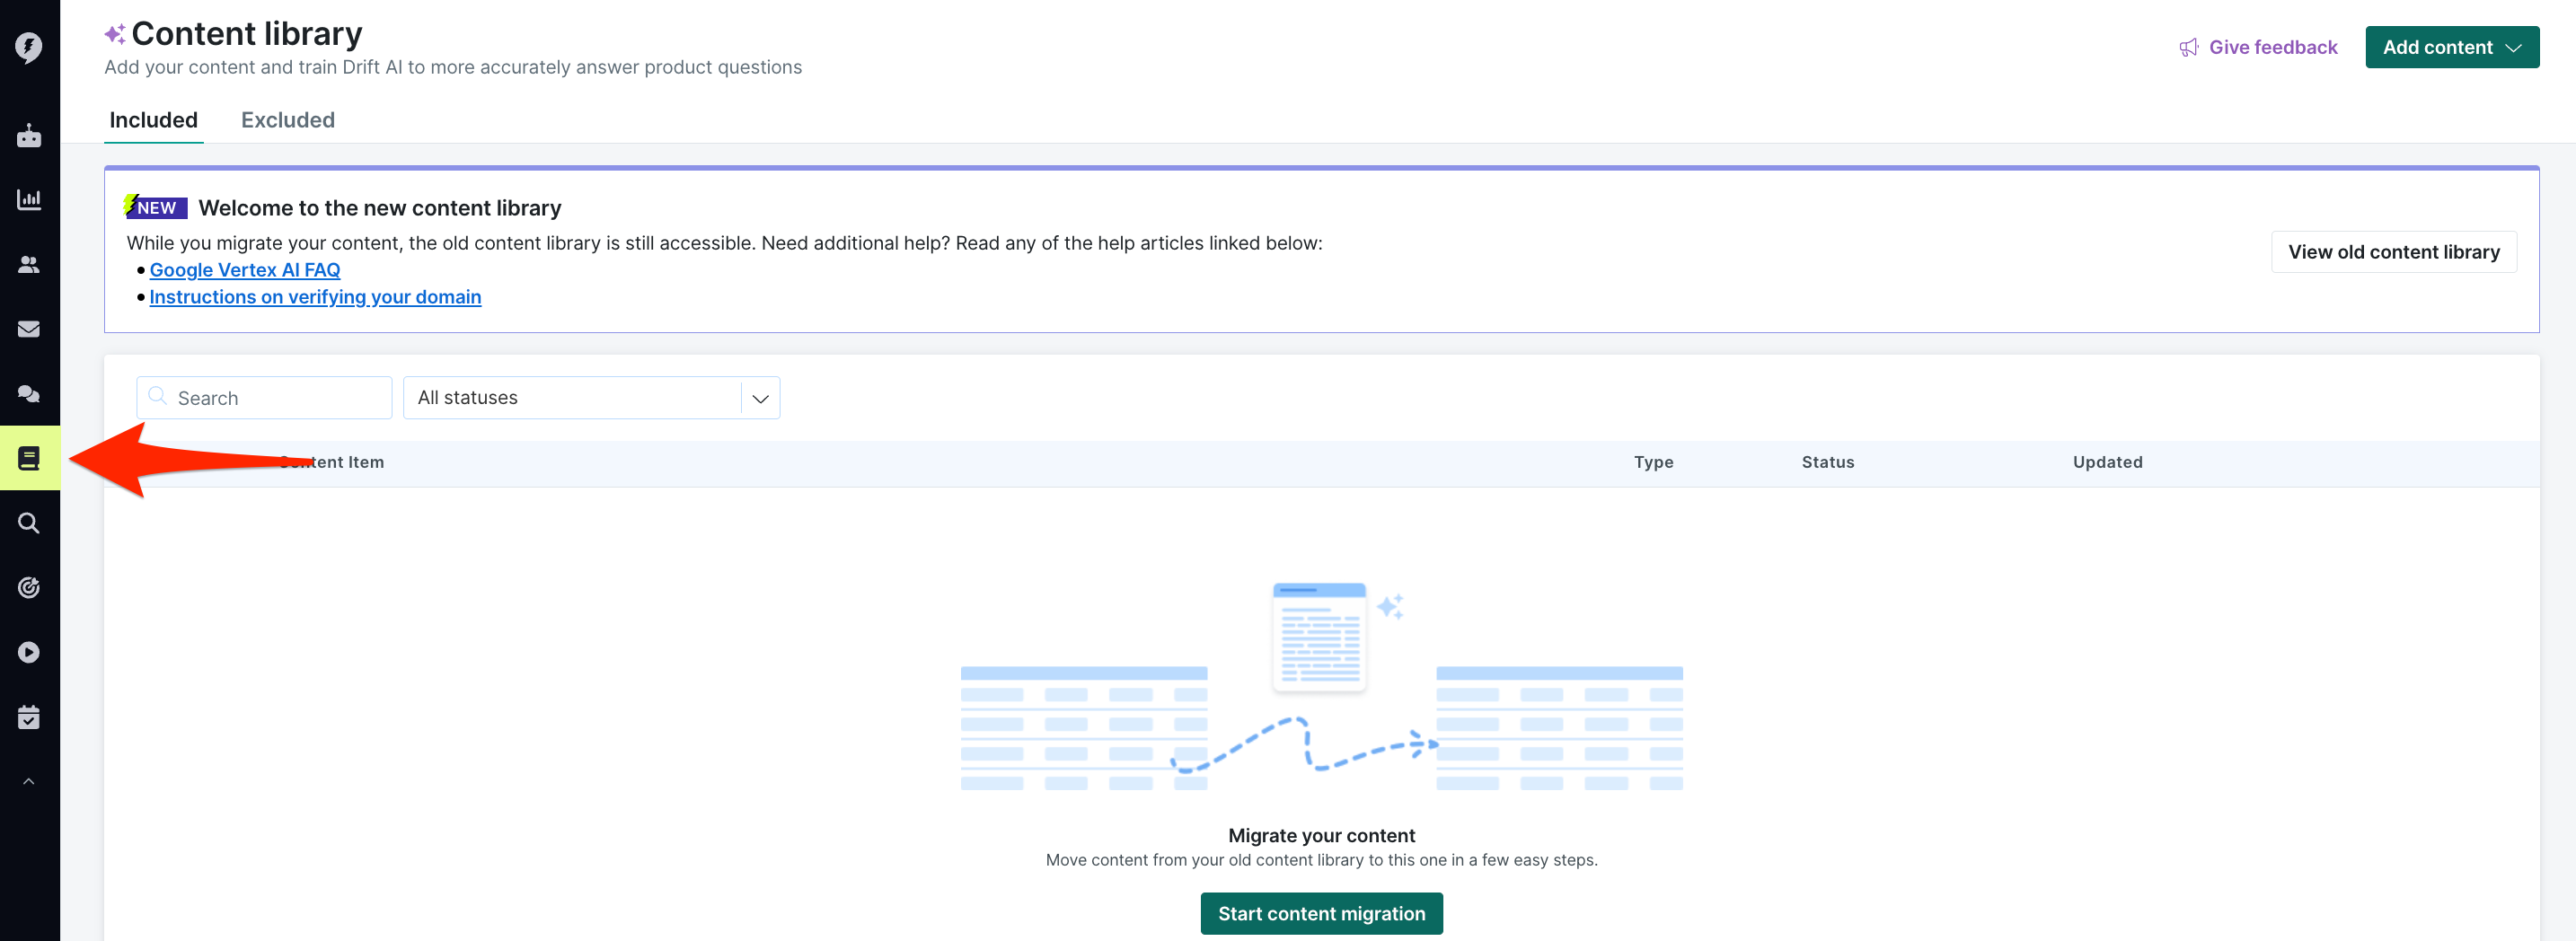Click the Give feedback link
The height and width of the screenshot is (941, 2576).
click(x=2272, y=47)
